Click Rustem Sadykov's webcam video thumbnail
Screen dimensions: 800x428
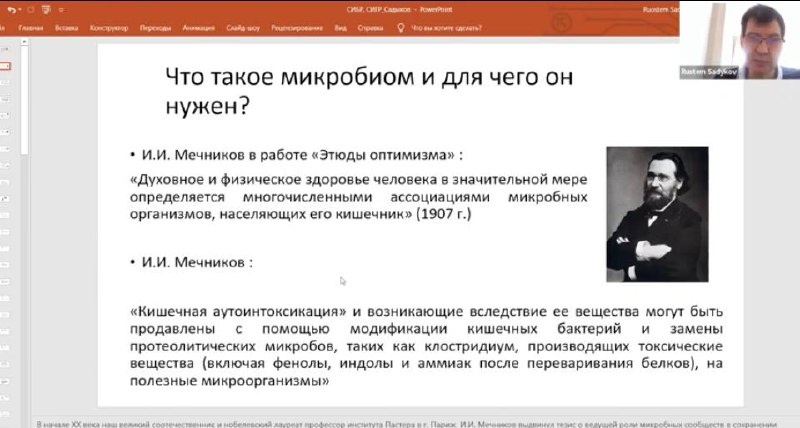point(739,40)
